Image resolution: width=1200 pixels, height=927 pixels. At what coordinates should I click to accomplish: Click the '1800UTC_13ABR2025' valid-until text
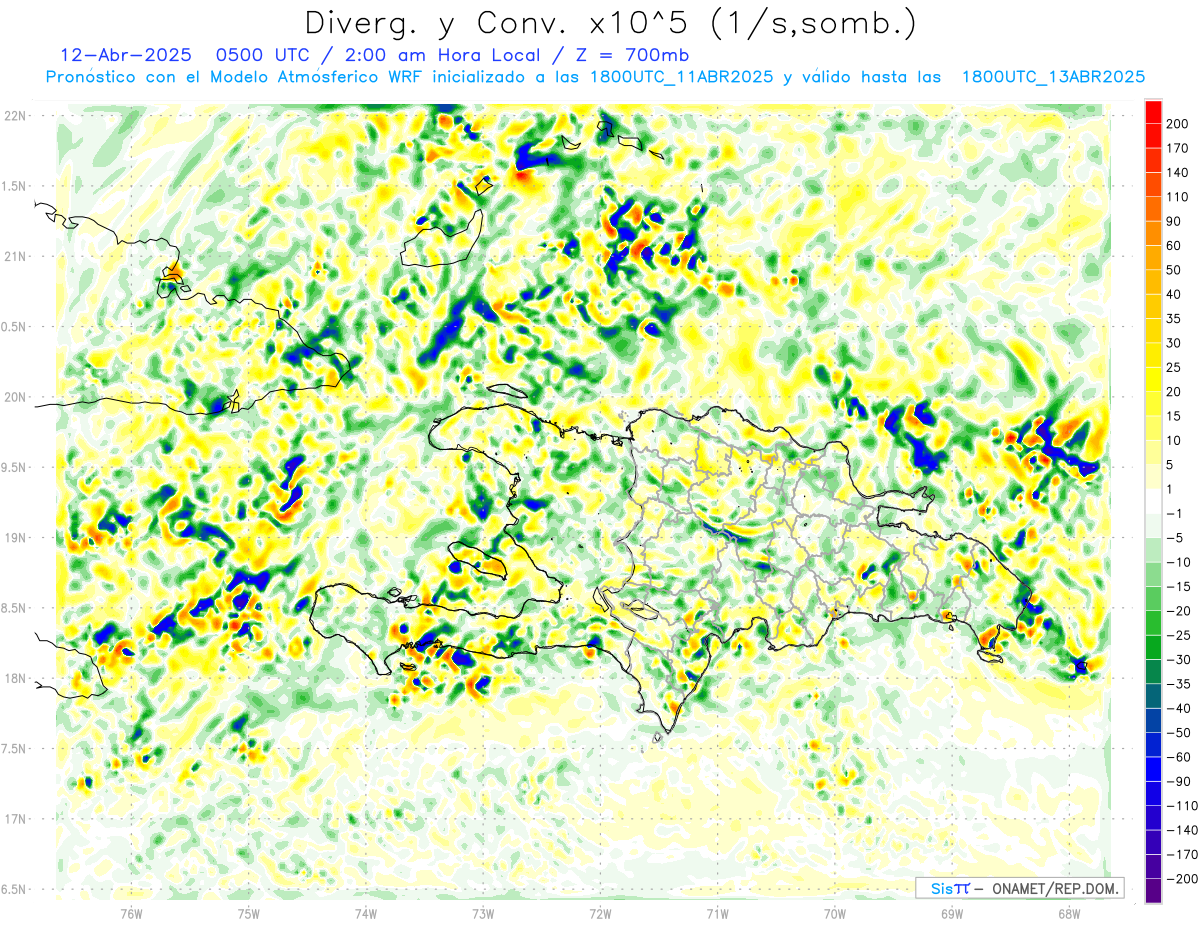(x=1053, y=77)
